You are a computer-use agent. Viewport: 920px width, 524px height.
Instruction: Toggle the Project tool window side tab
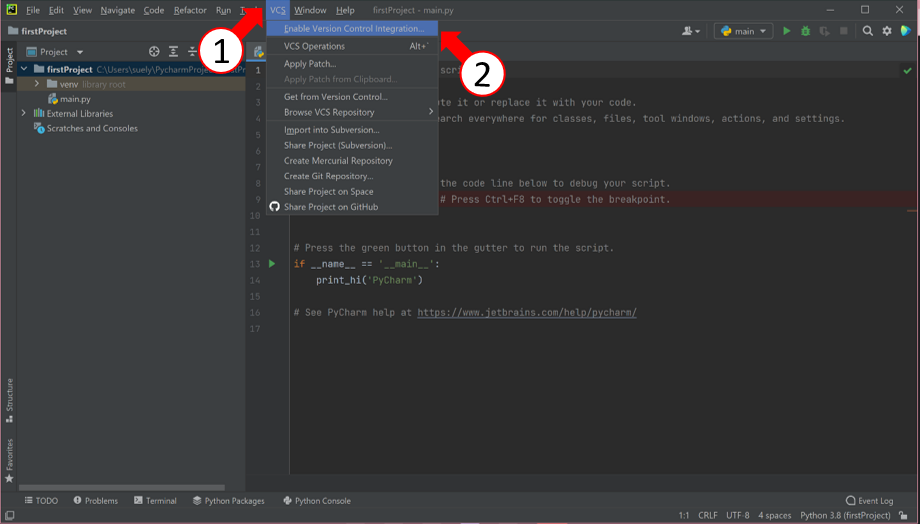(9, 66)
